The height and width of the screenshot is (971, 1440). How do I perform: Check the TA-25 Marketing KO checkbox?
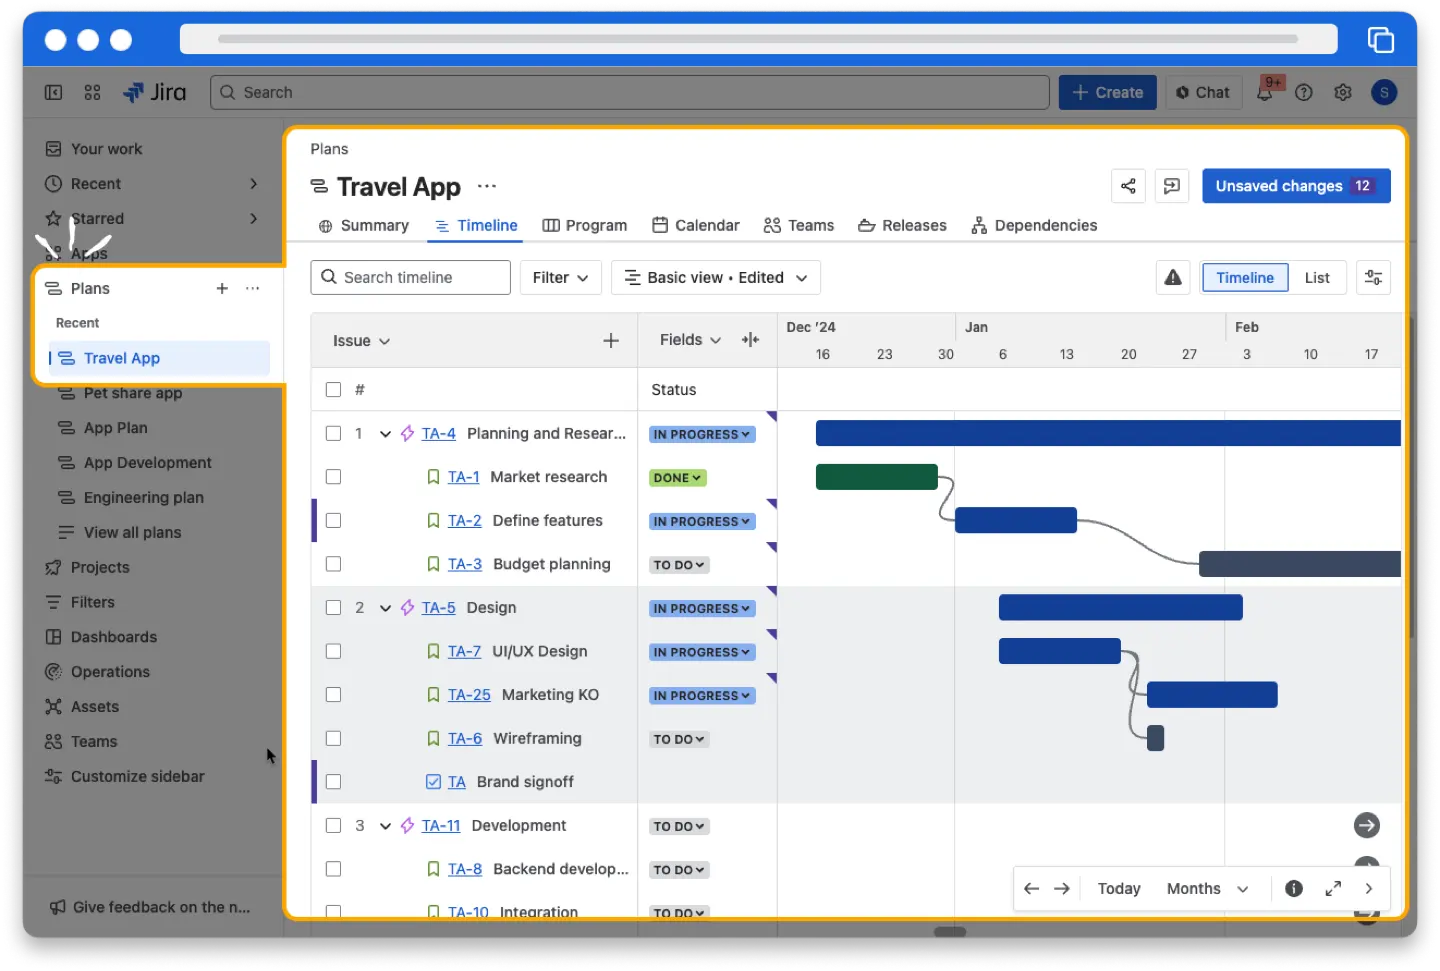pos(334,694)
